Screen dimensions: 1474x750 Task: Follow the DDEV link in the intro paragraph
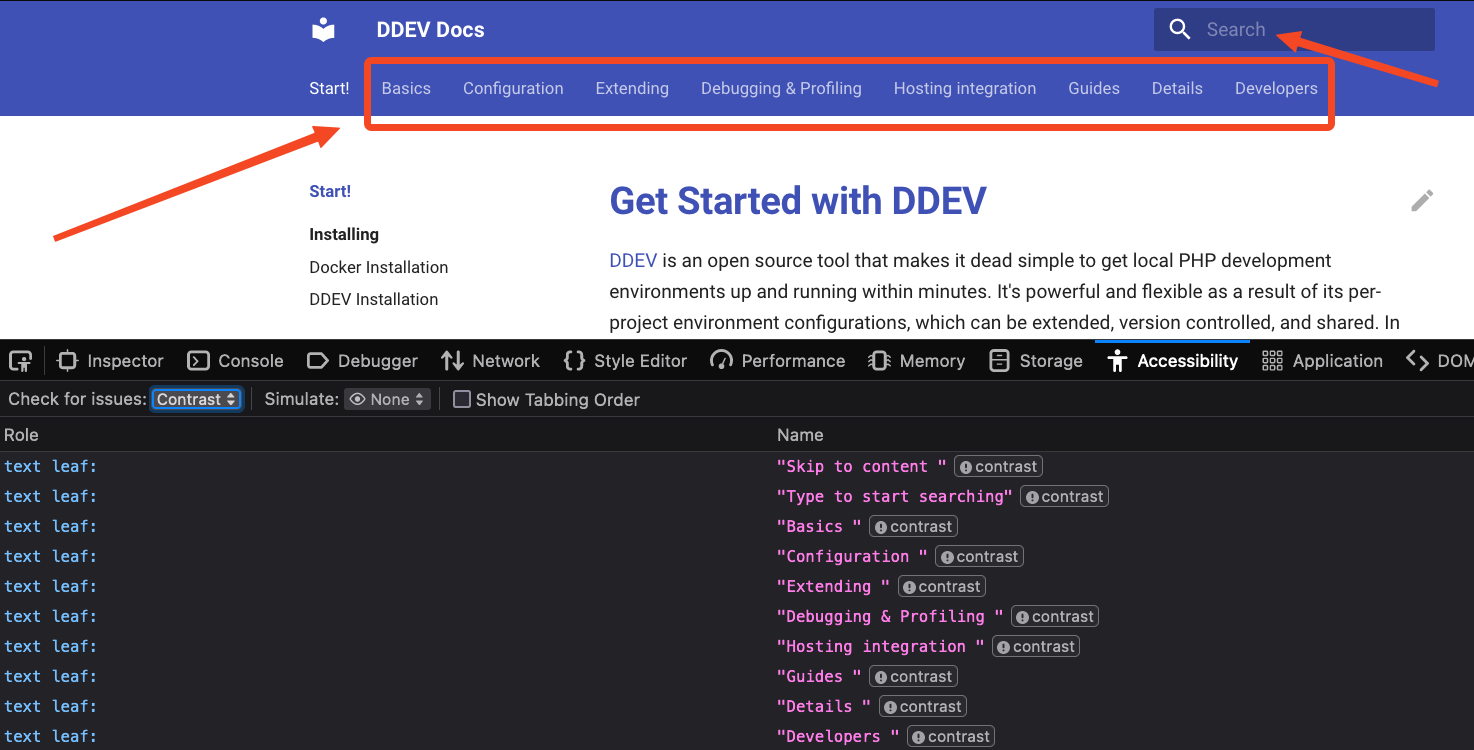633,261
